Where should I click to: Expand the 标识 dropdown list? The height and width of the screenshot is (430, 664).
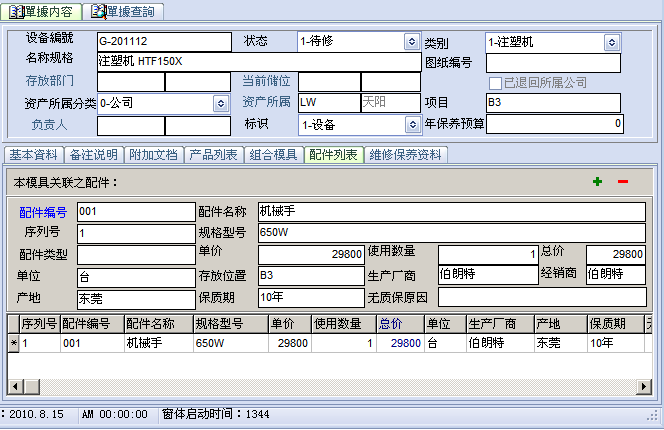[411, 125]
